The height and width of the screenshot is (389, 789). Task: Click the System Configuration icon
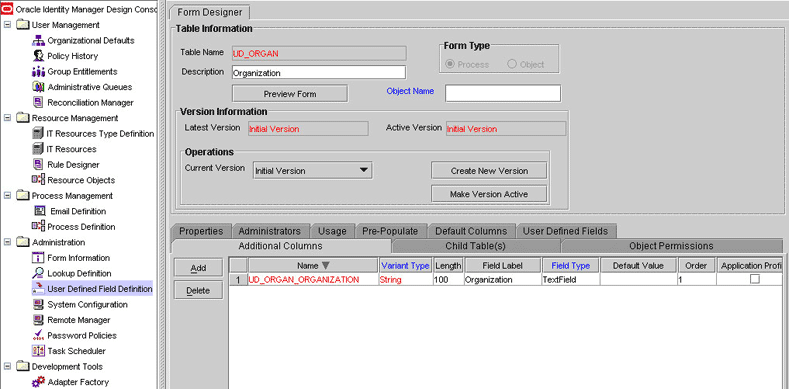[38, 304]
